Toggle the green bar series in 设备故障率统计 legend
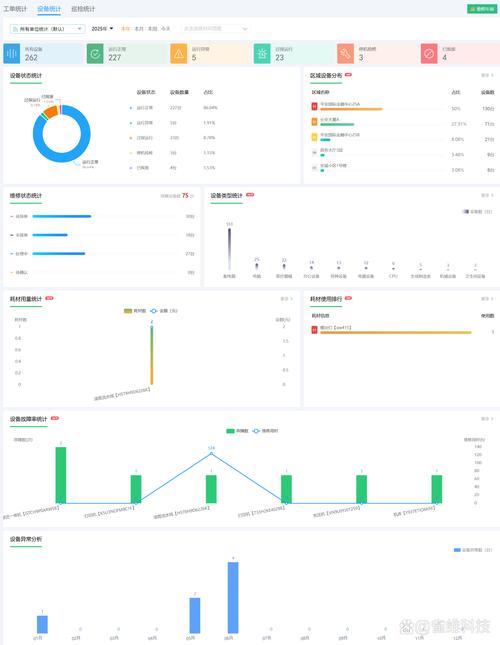This screenshot has width=500, height=645. 237,431
